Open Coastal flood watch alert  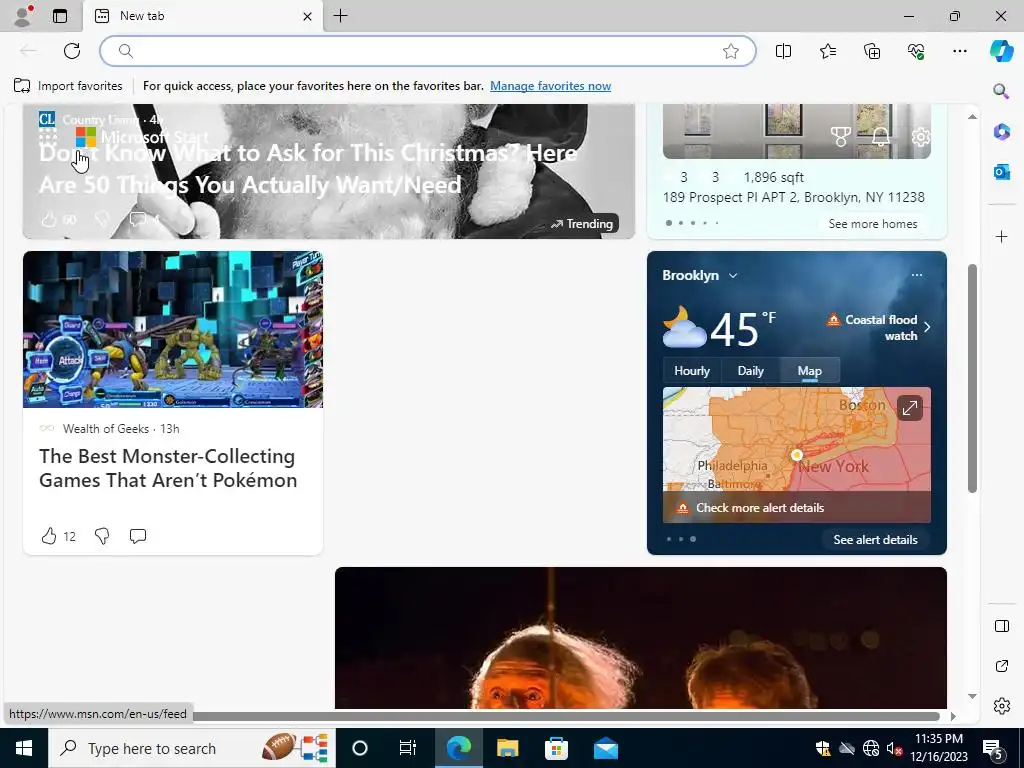click(879, 327)
